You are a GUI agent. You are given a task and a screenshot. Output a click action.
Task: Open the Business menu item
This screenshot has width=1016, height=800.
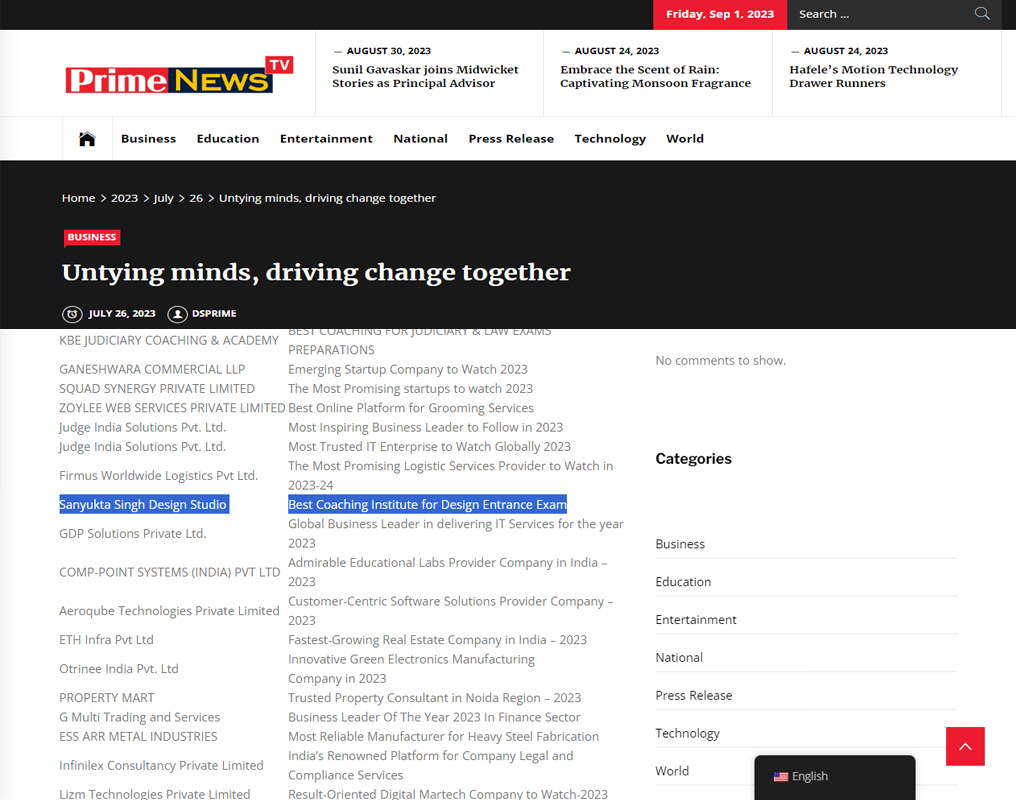click(x=148, y=139)
